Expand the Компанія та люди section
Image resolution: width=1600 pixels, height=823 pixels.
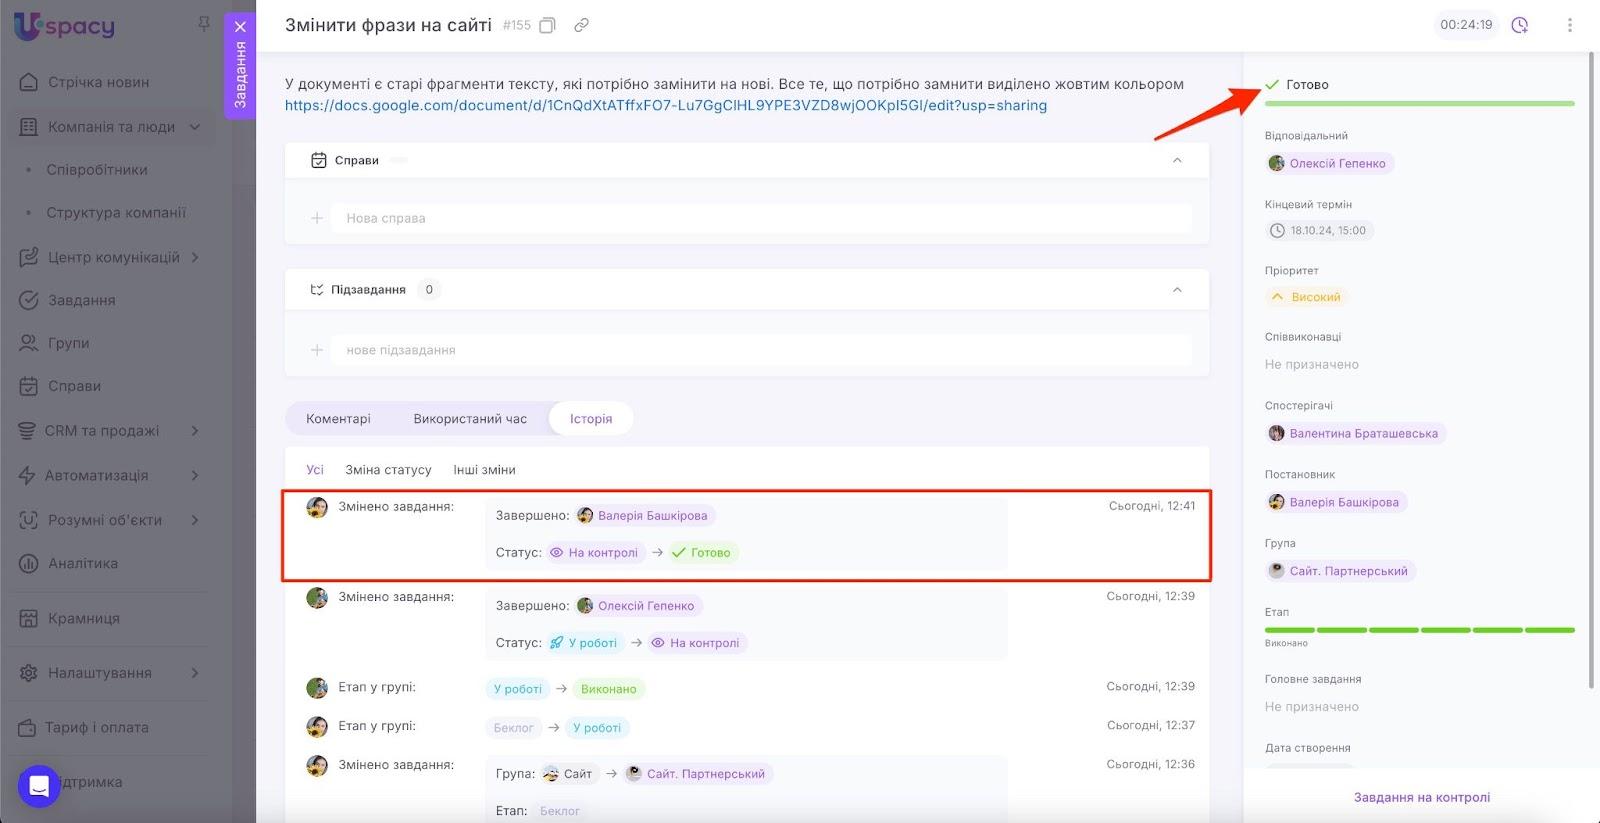195,127
